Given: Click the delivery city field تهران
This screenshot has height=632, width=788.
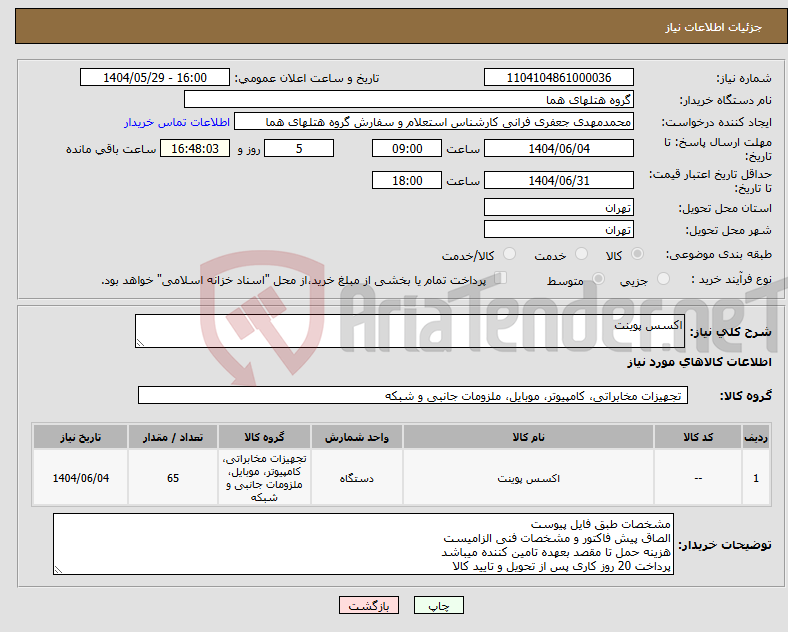Looking at the screenshot, I should coord(558,229).
